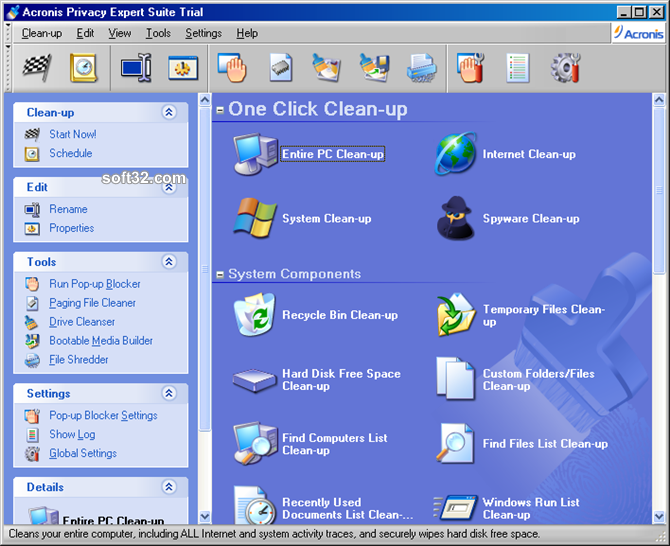The image size is (670, 546).
Task: Click the Pop-up Blocker Settings toolbar icon
Action: click(x=470, y=68)
